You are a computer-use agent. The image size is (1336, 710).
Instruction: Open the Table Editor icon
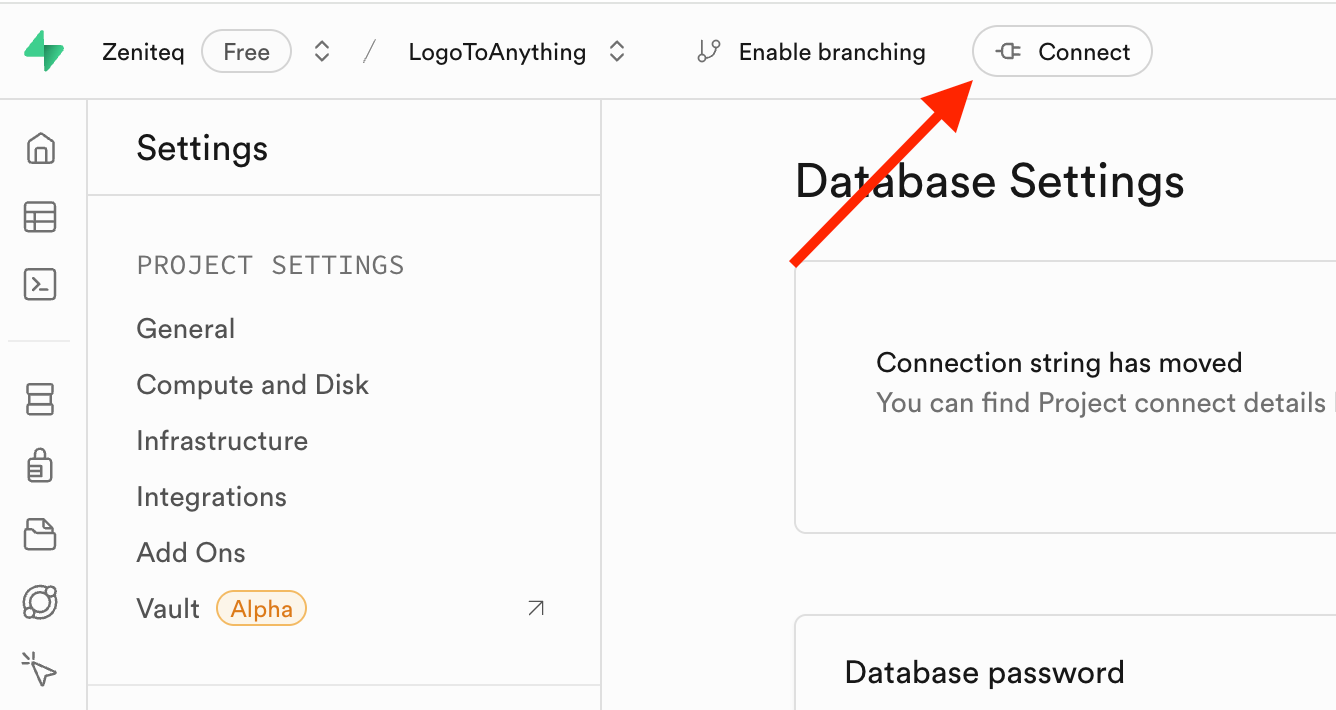point(39,217)
